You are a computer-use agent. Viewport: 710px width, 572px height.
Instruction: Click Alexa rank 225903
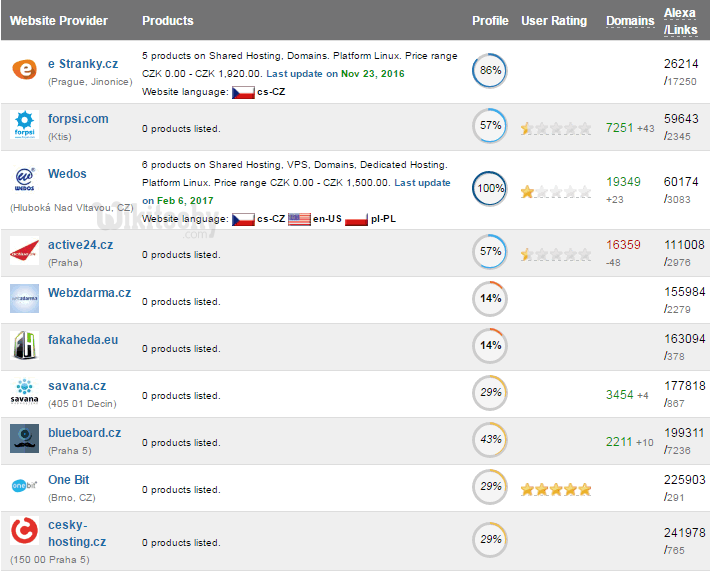685,480
